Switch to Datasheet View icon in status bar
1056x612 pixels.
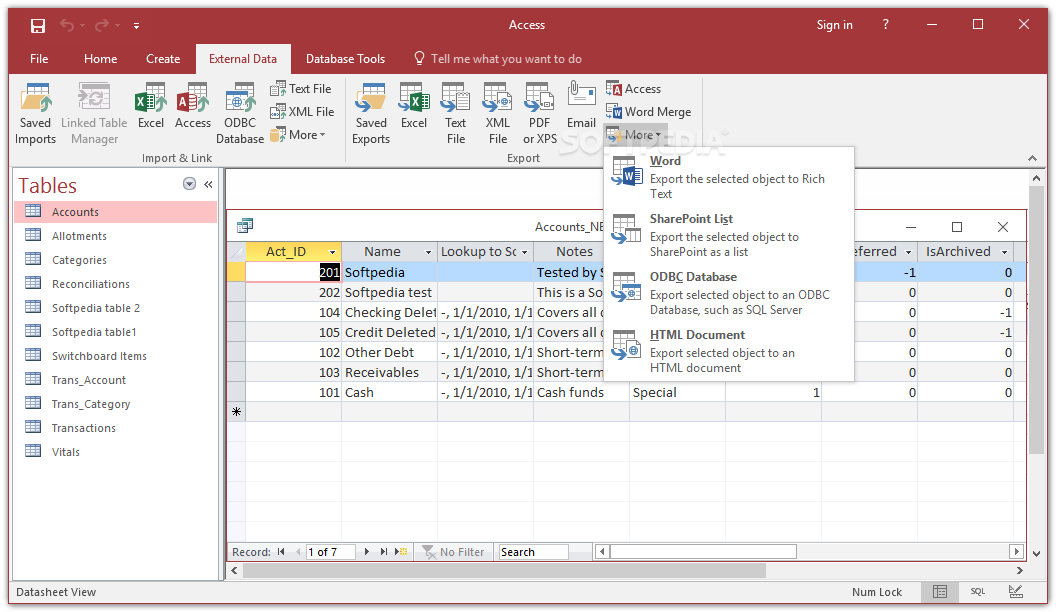tap(940, 592)
